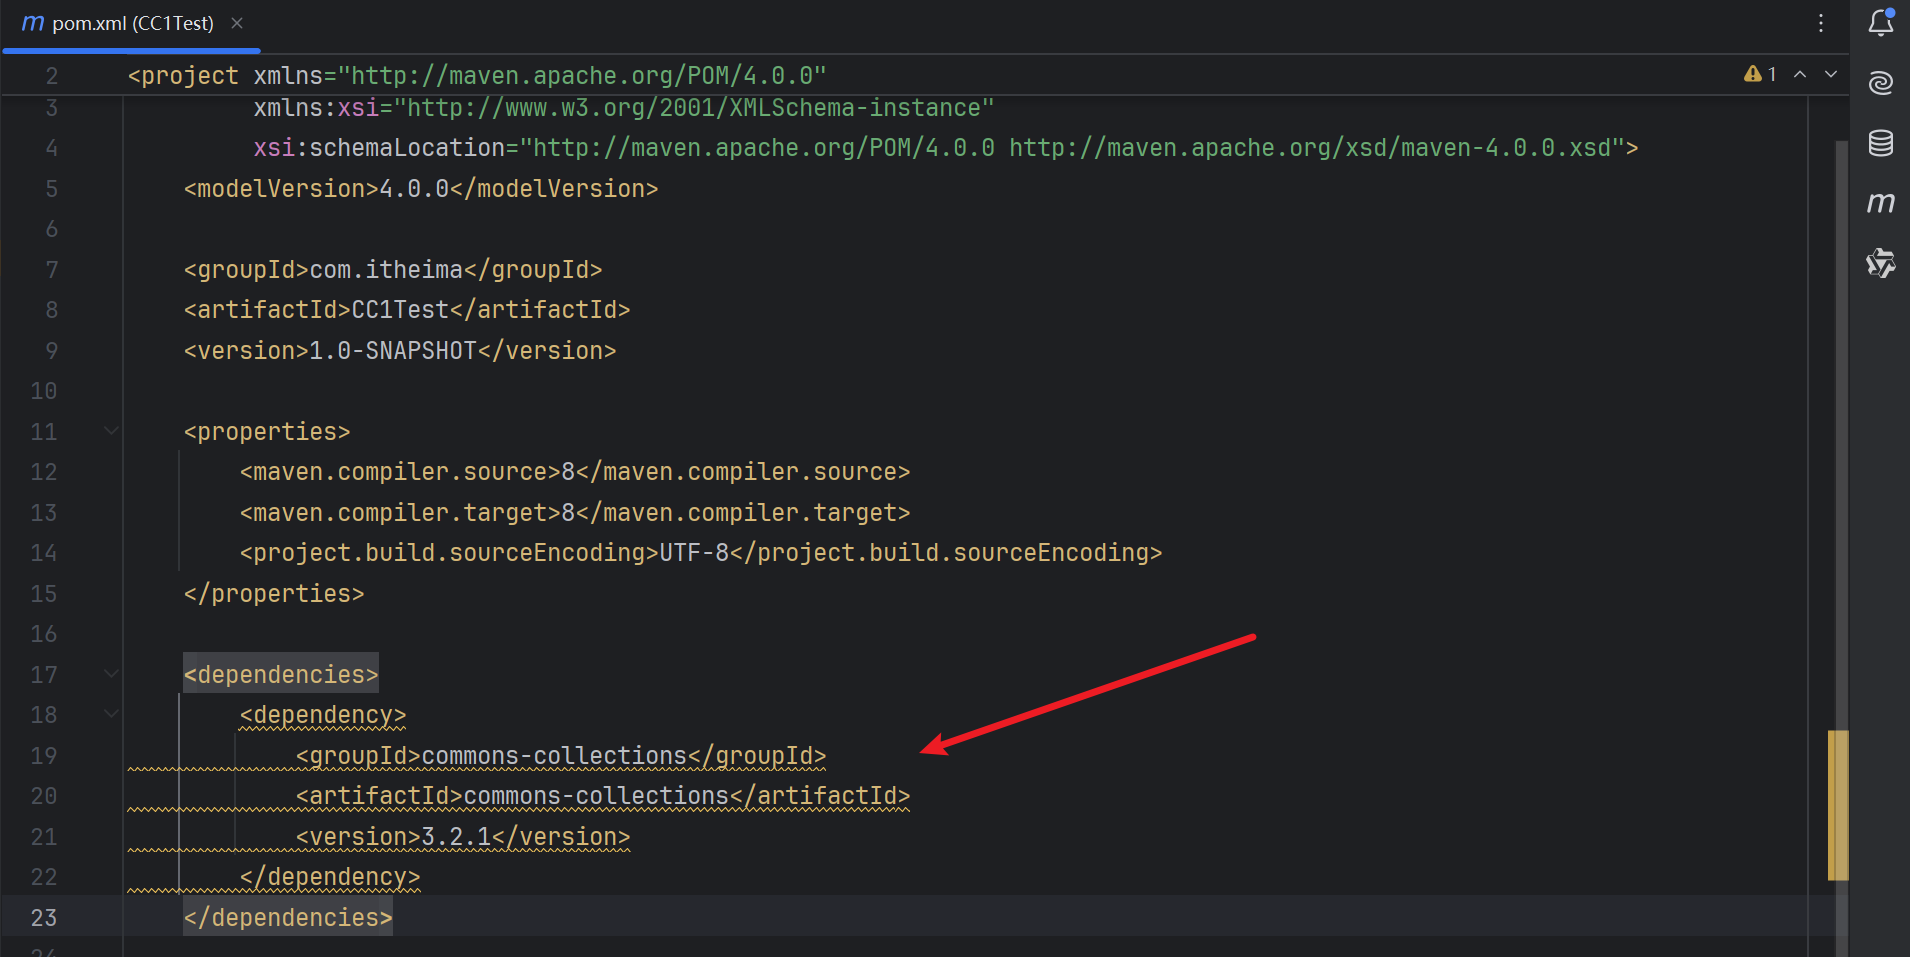Viewport: 1910px width, 957px height.
Task: Open the Tongyi Lingma plugin panel
Action: click(x=1880, y=263)
